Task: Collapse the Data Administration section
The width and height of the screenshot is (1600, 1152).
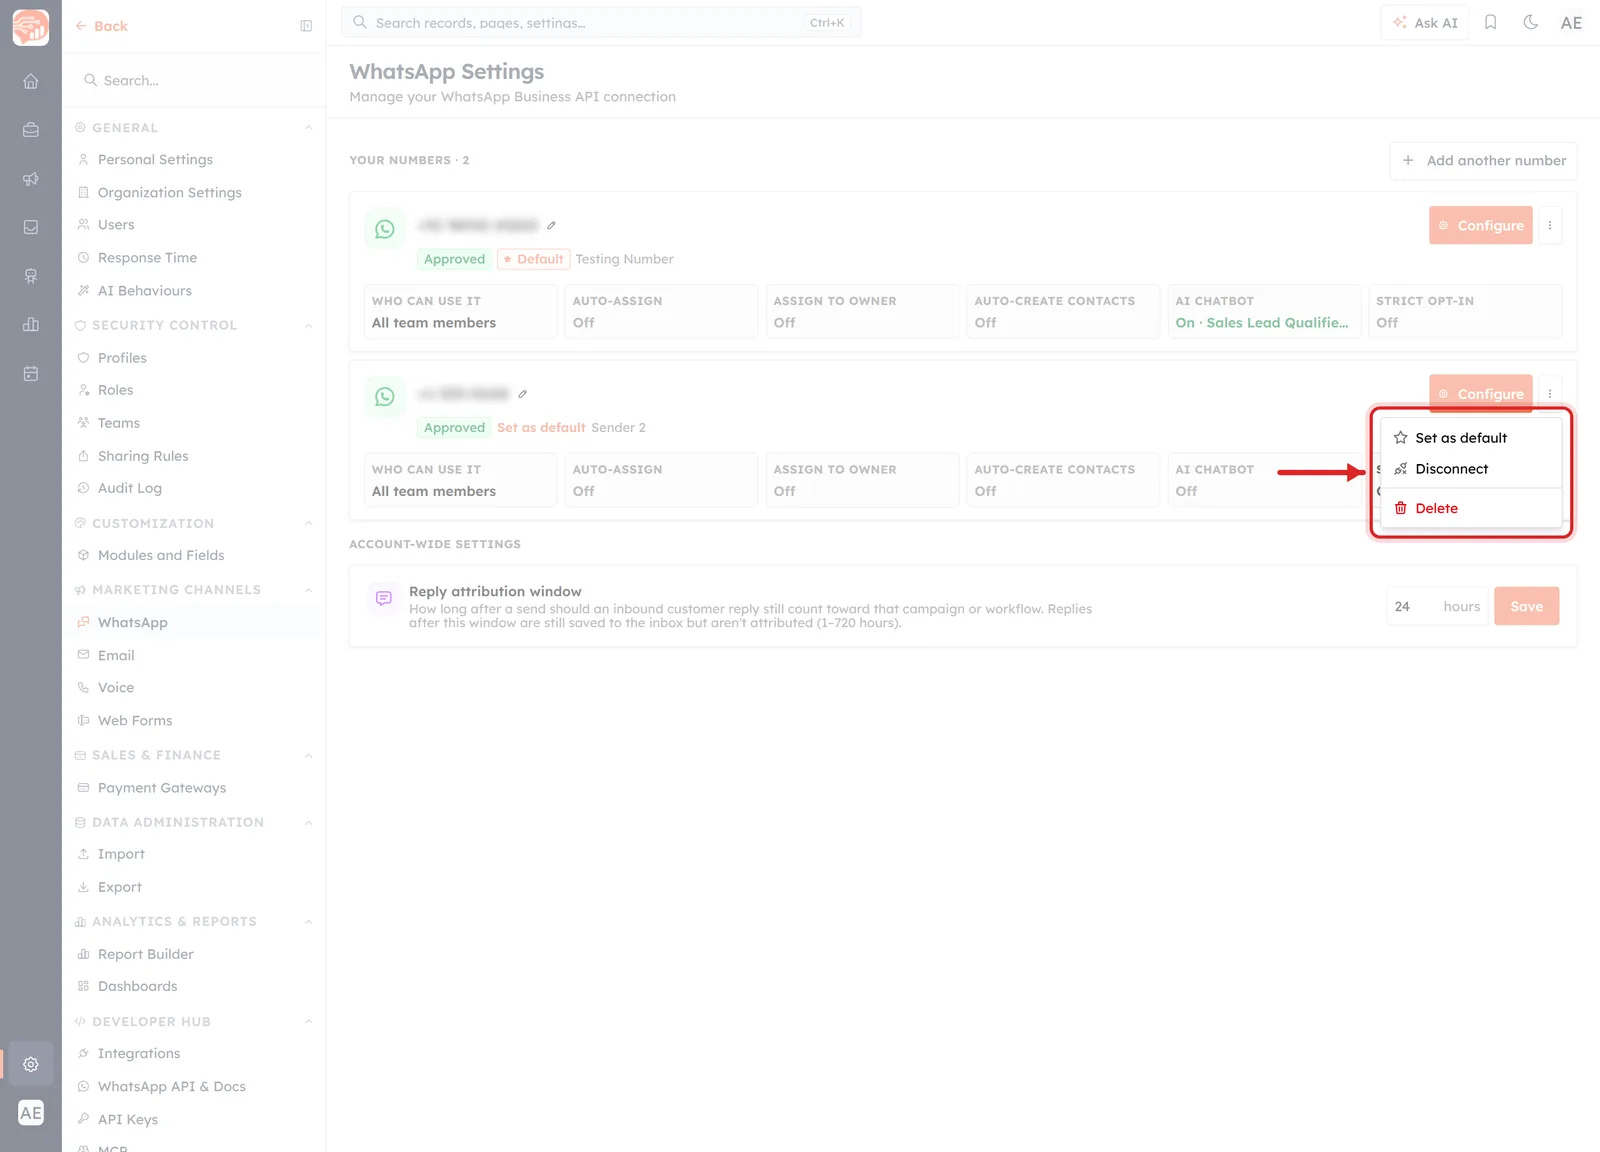Action: point(308,823)
